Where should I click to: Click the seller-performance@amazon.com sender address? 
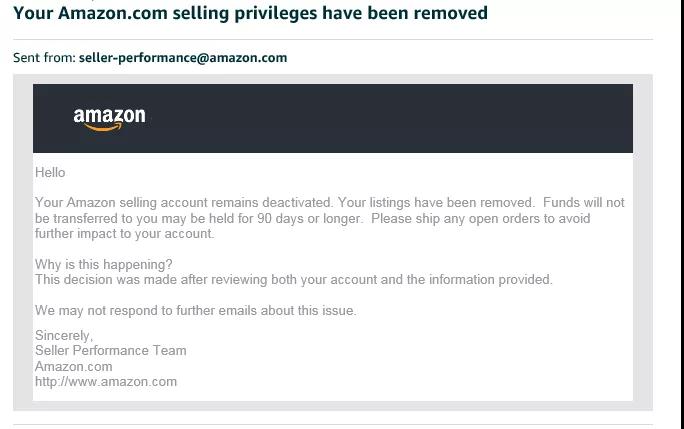(x=183, y=58)
